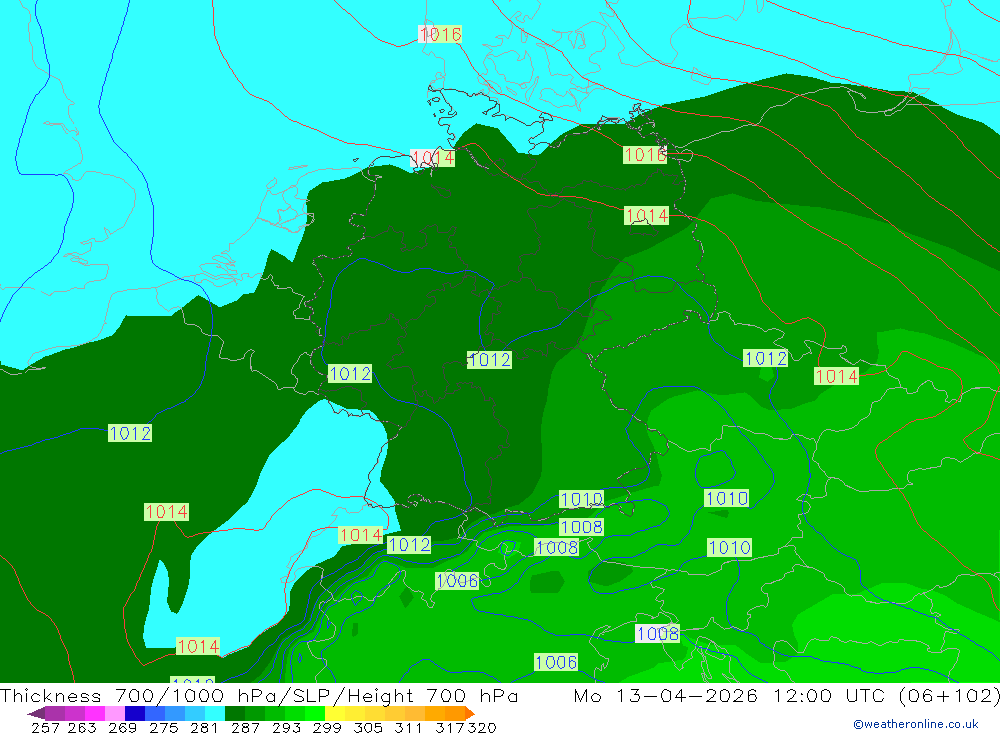1000x733 pixels.
Task: Click the legend value 281
Action: (204, 727)
